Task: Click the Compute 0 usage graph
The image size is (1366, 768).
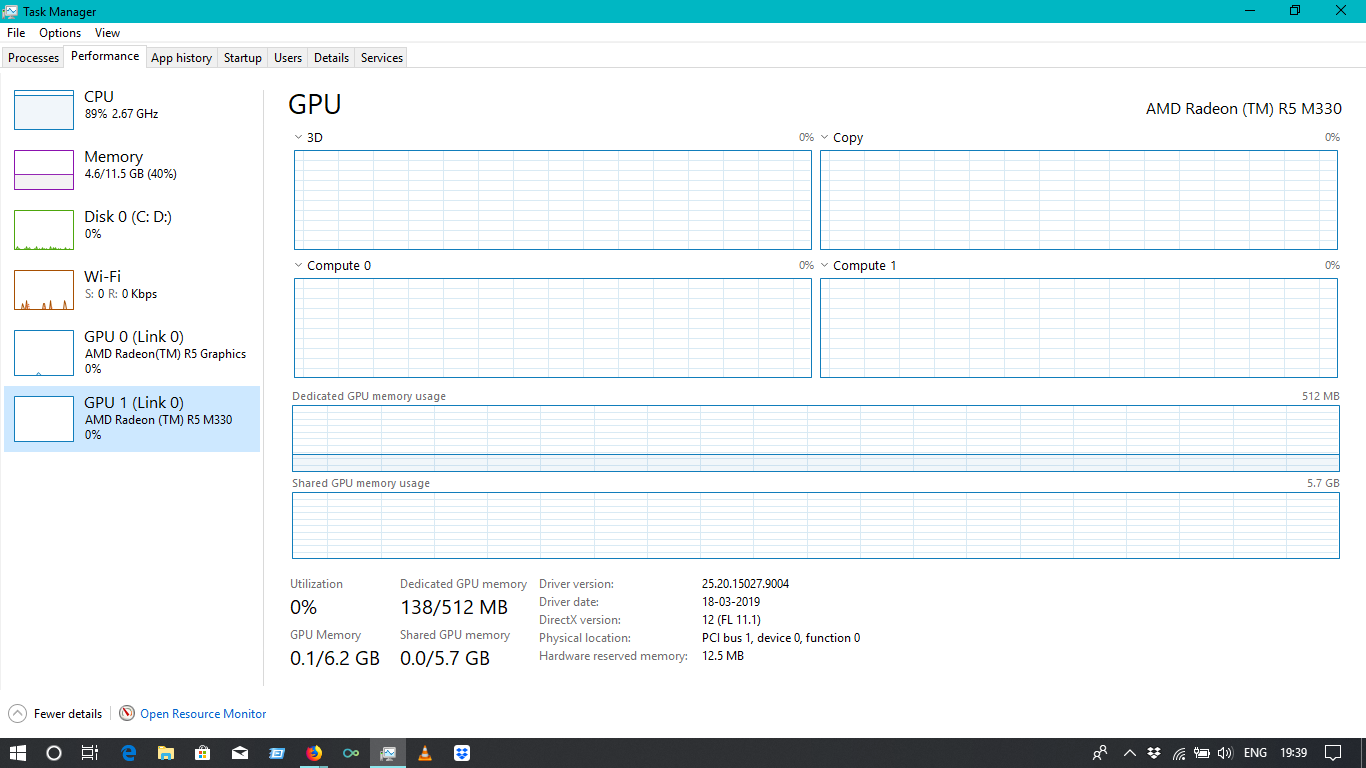Action: pyautogui.click(x=553, y=328)
